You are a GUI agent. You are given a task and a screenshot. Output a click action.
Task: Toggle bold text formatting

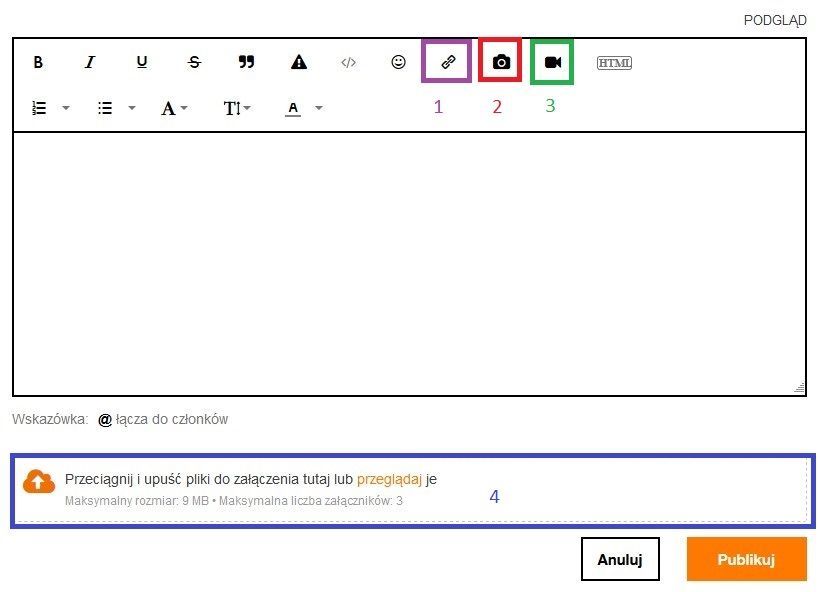(38, 62)
